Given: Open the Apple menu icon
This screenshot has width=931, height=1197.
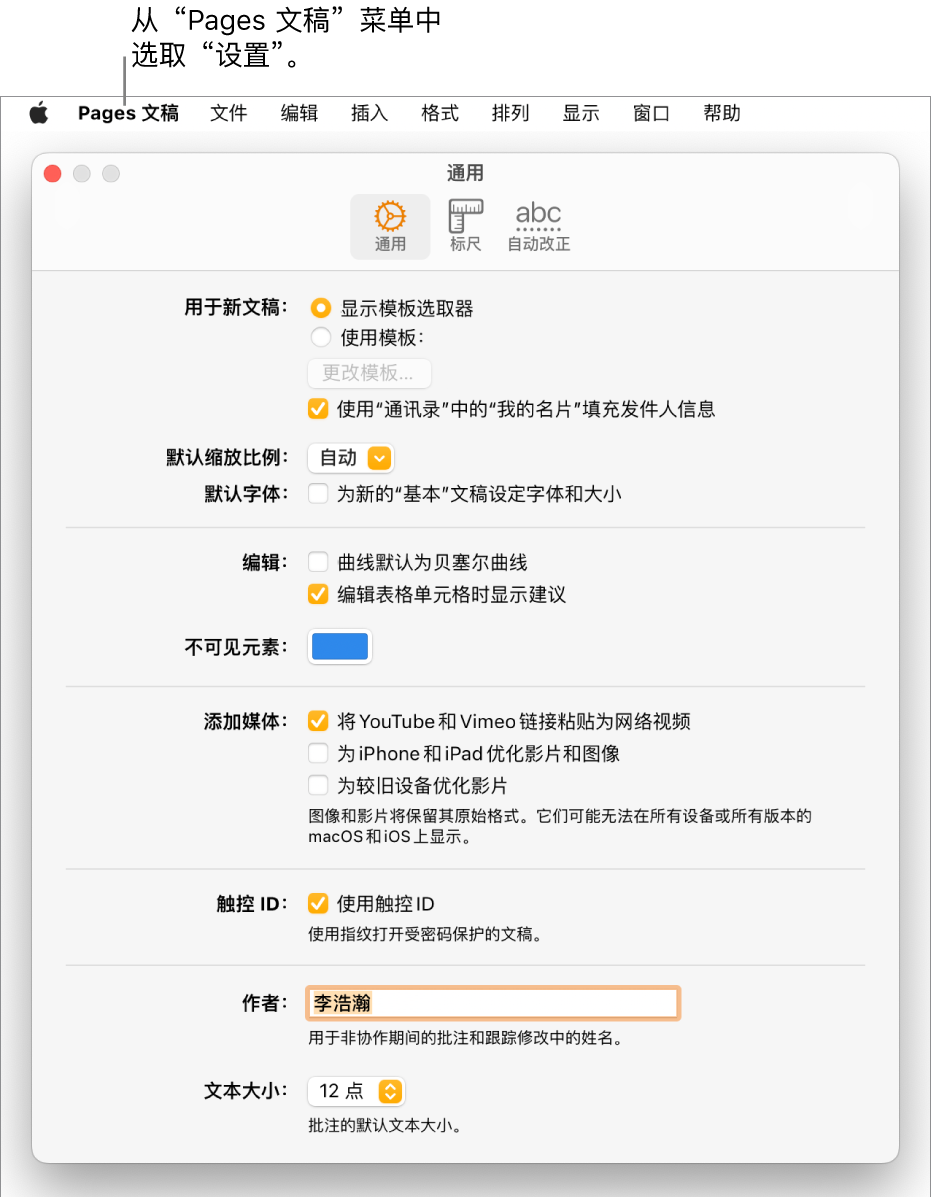Looking at the screenshot, I should [x=39, y=113].
